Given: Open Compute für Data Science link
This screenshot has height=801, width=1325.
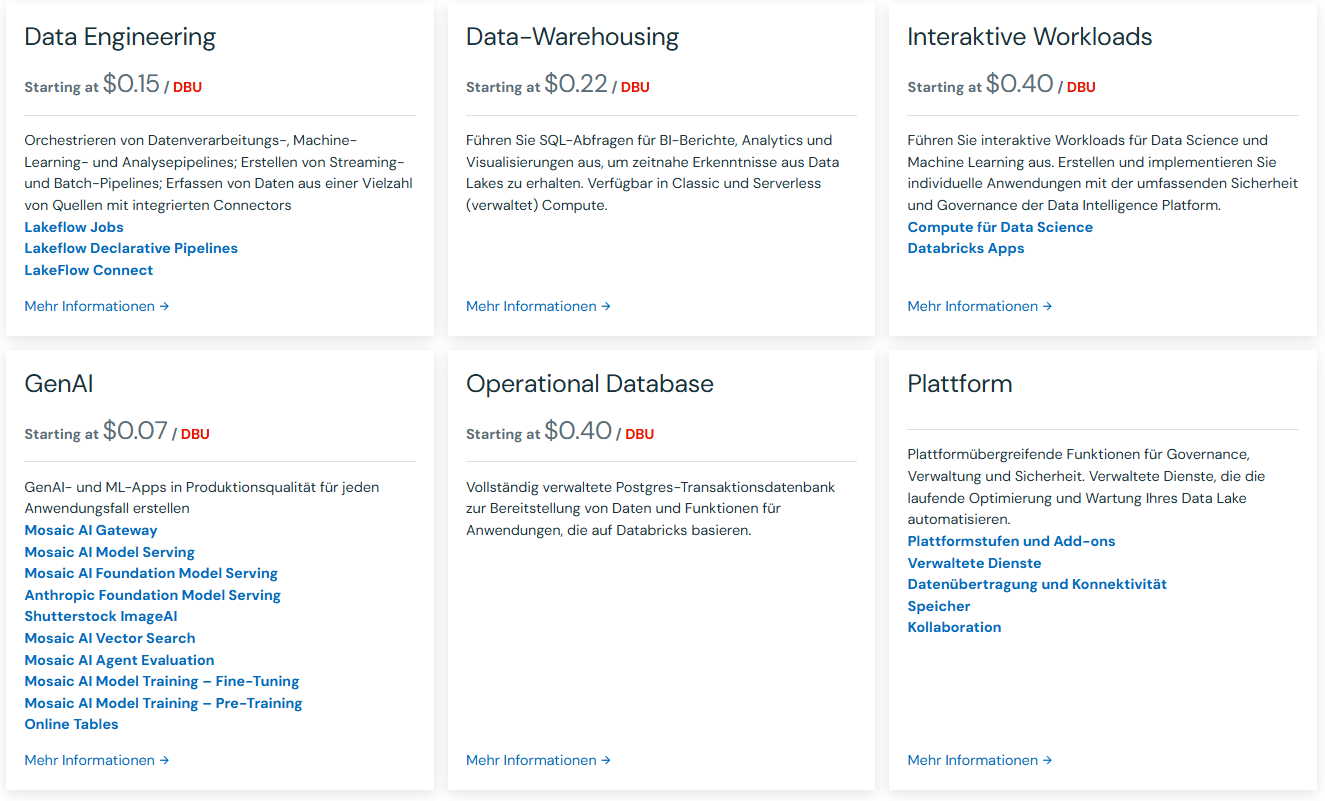Looking at the screenshot, I should (x=1000, y=227).
